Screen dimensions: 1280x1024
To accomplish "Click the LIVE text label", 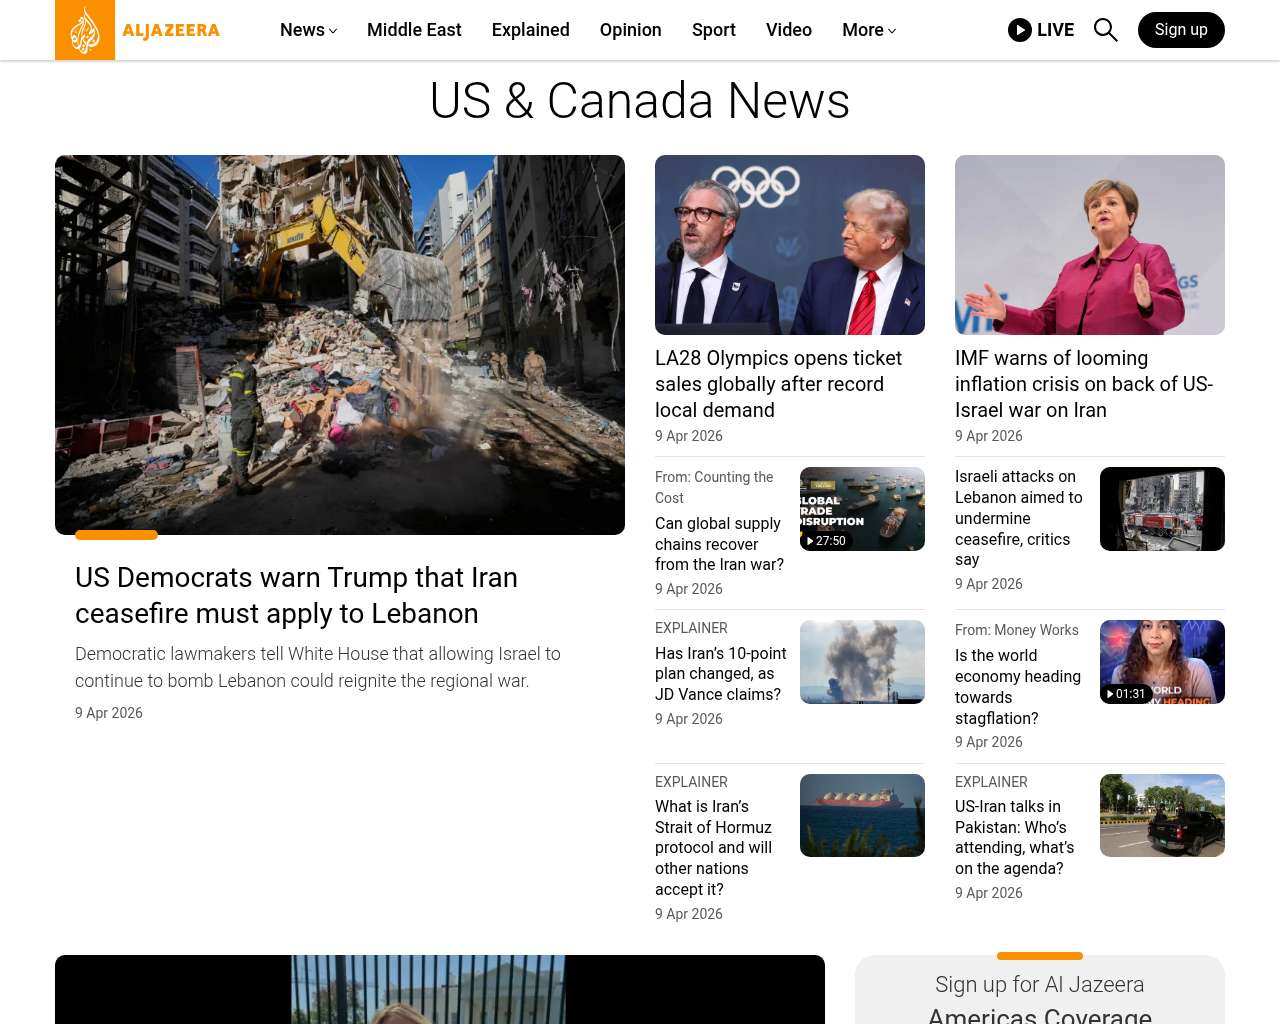I will click(x=1055, y=30).
